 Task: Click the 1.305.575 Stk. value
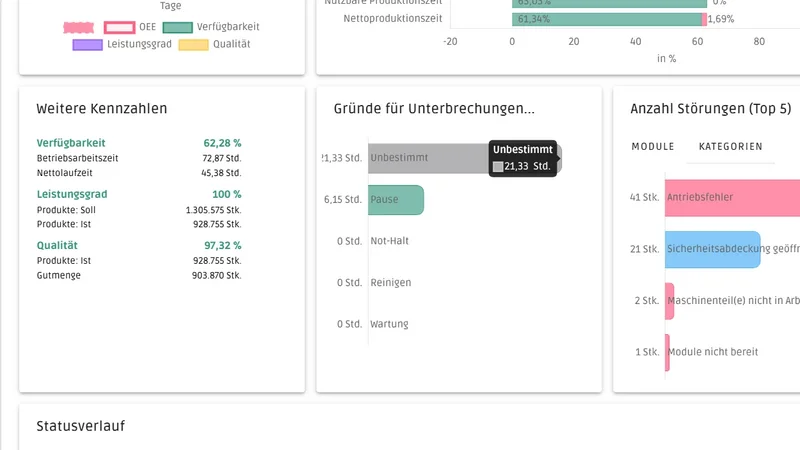[x=214, y=210]
